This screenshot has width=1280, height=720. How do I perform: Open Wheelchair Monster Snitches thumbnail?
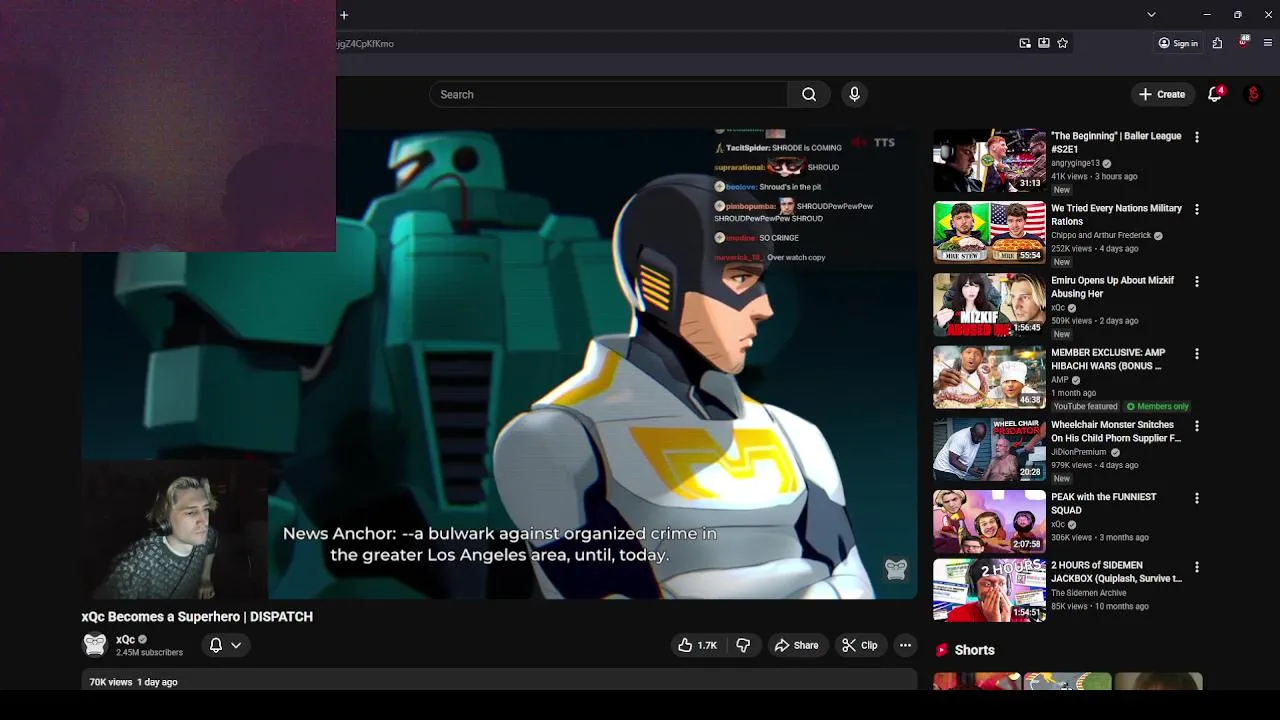(989, 449)
